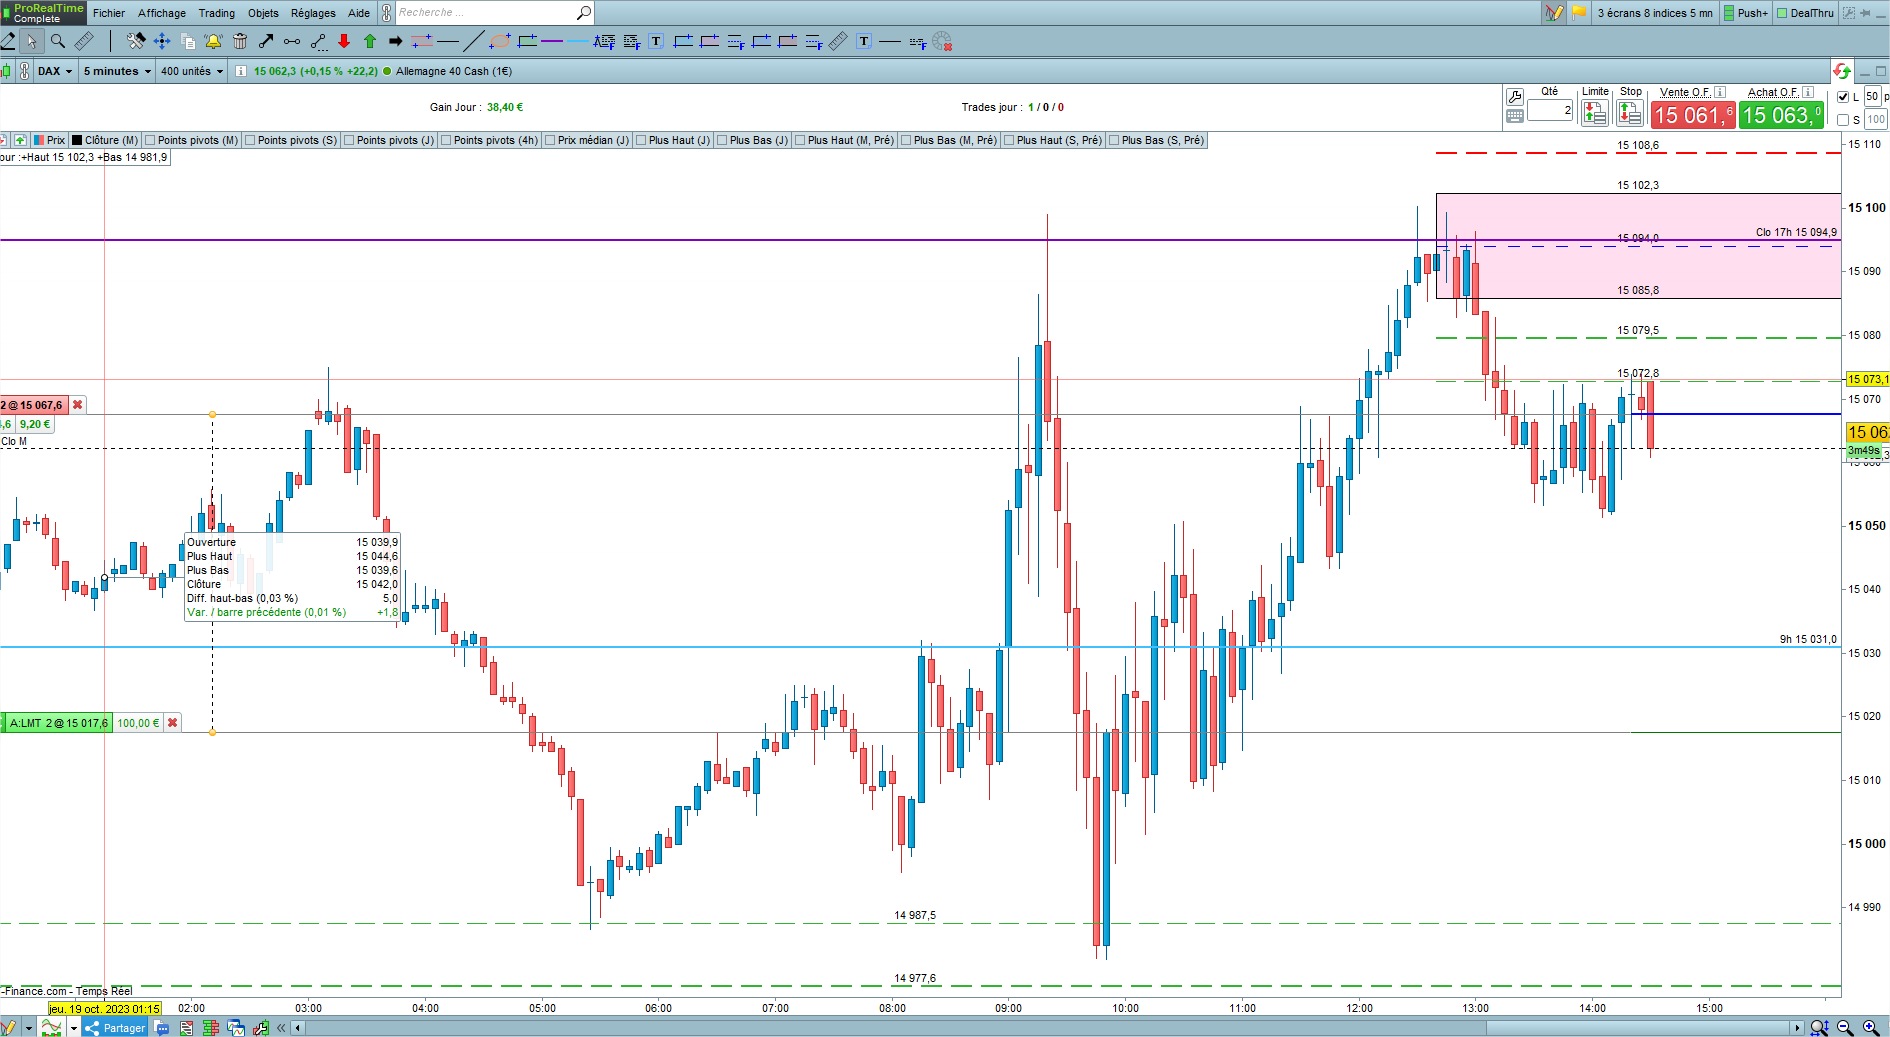Open the Limite order icon
The width and height of the screenshot is (1890, 1037).
pyautogui.click(x=1595, y=114)
